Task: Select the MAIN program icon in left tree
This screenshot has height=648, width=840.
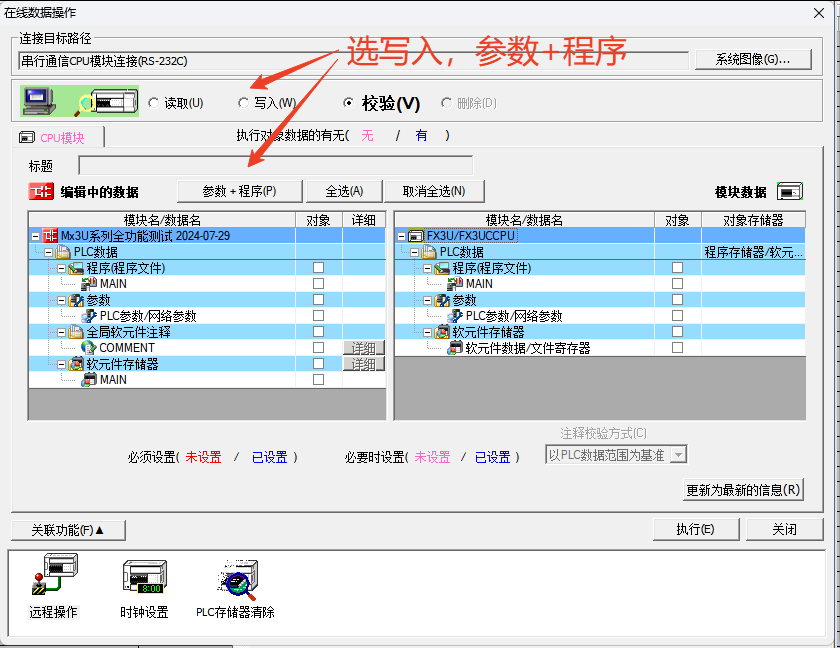Action: click(x=90, y=283)
